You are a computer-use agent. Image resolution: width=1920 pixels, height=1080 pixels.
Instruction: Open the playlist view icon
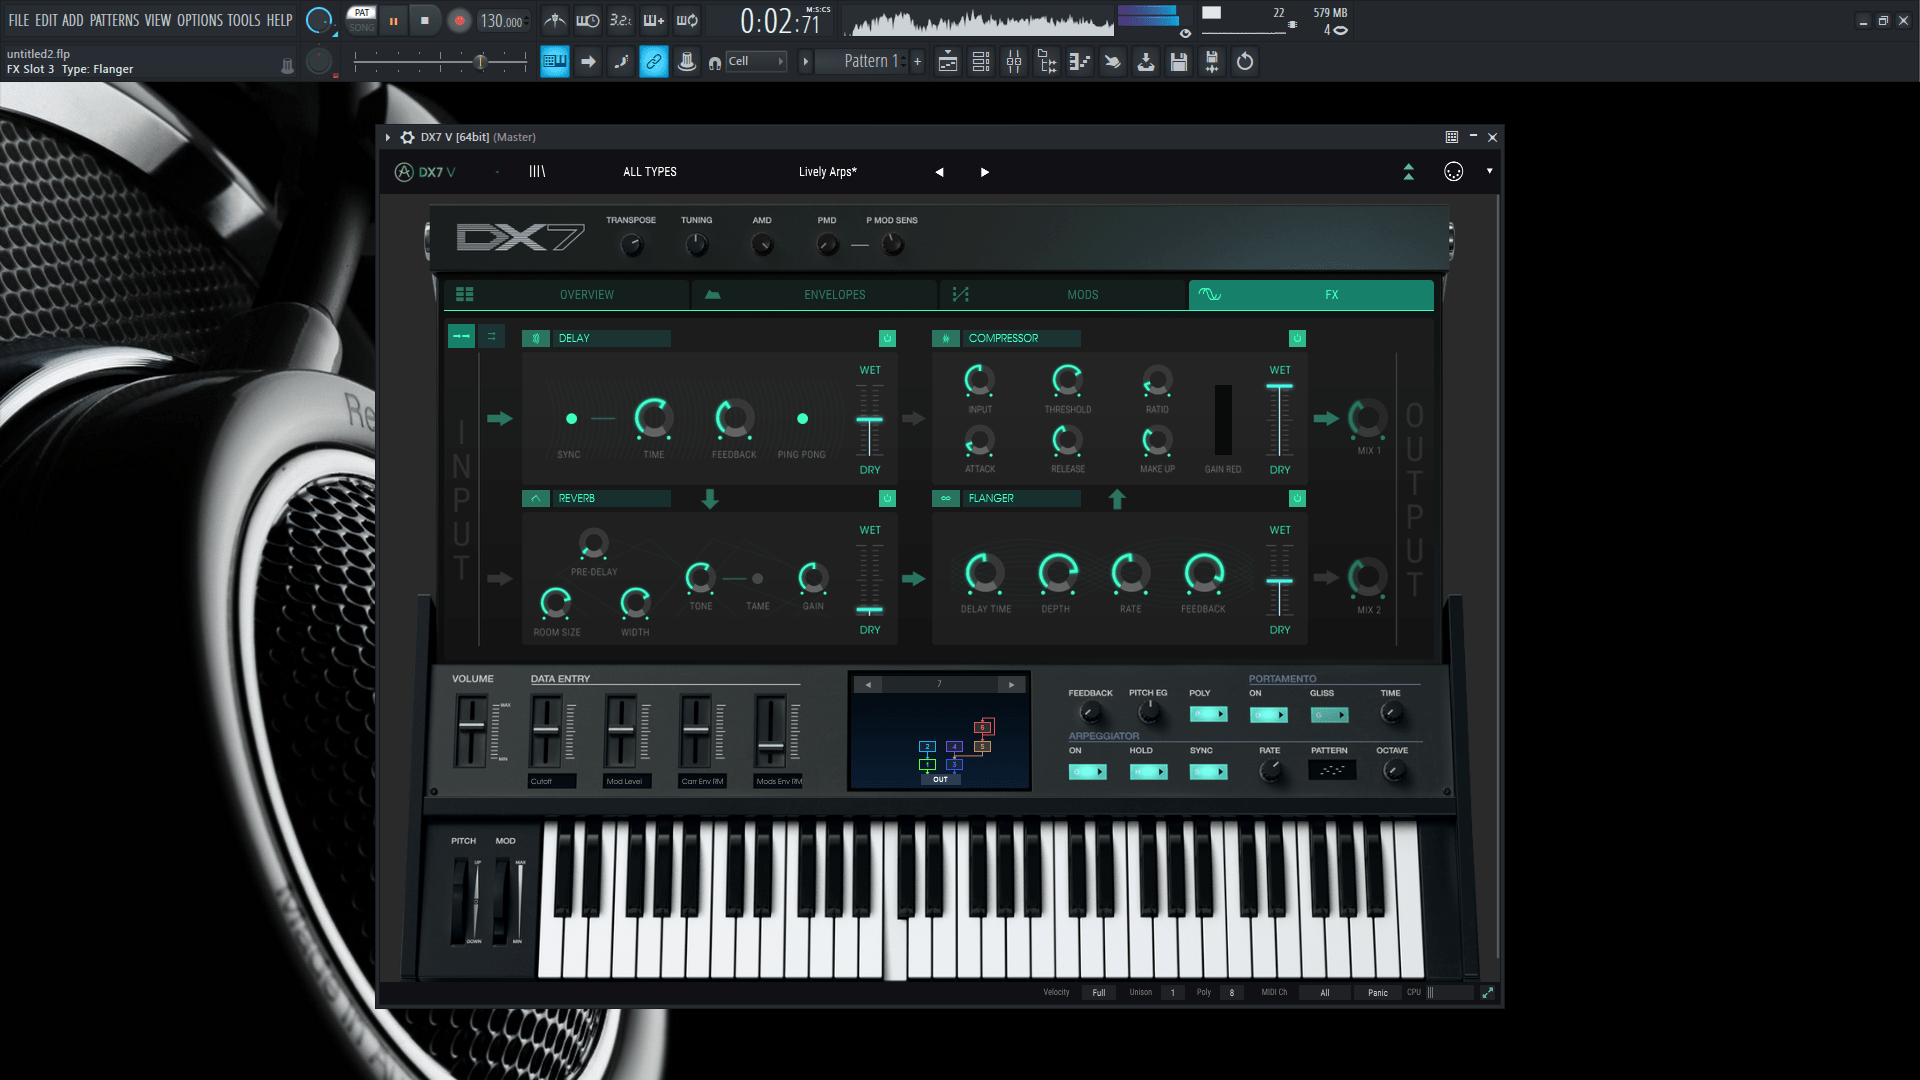click(947, 62)
